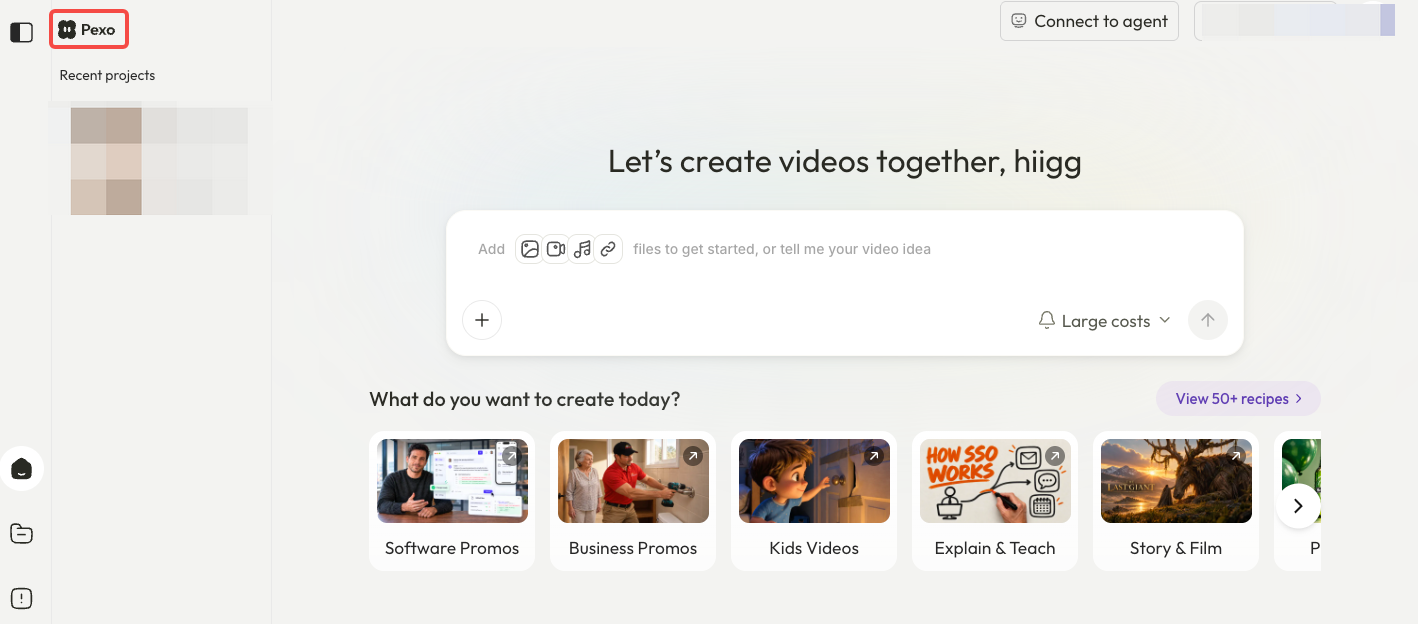Click the blurred account button at top right
The width and height of the screenshot is (1418, 624).
1297,21
